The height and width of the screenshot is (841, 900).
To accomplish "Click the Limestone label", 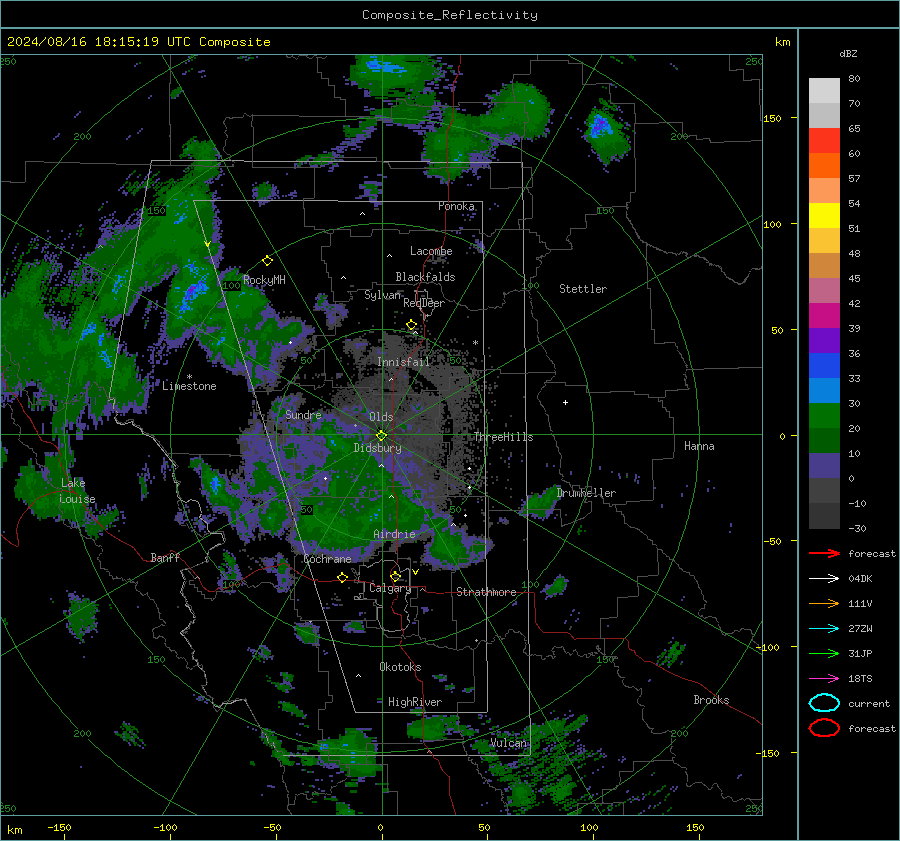I will point(189,386).
